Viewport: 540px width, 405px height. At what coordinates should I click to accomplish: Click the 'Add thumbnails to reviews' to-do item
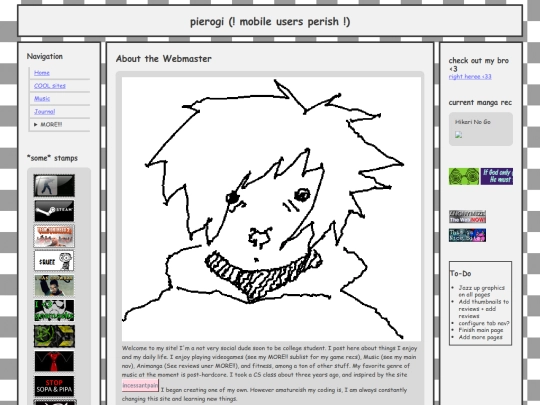coord(484,309)
